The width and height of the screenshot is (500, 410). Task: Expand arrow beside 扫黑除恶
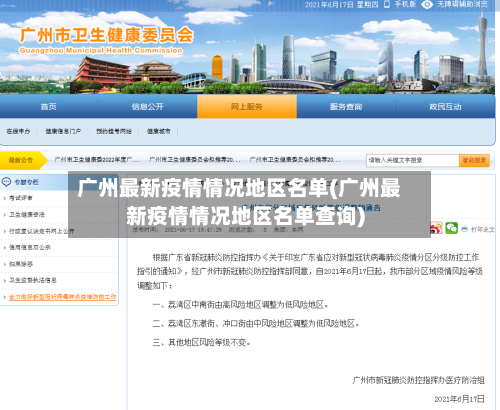[x=5, y=264]
